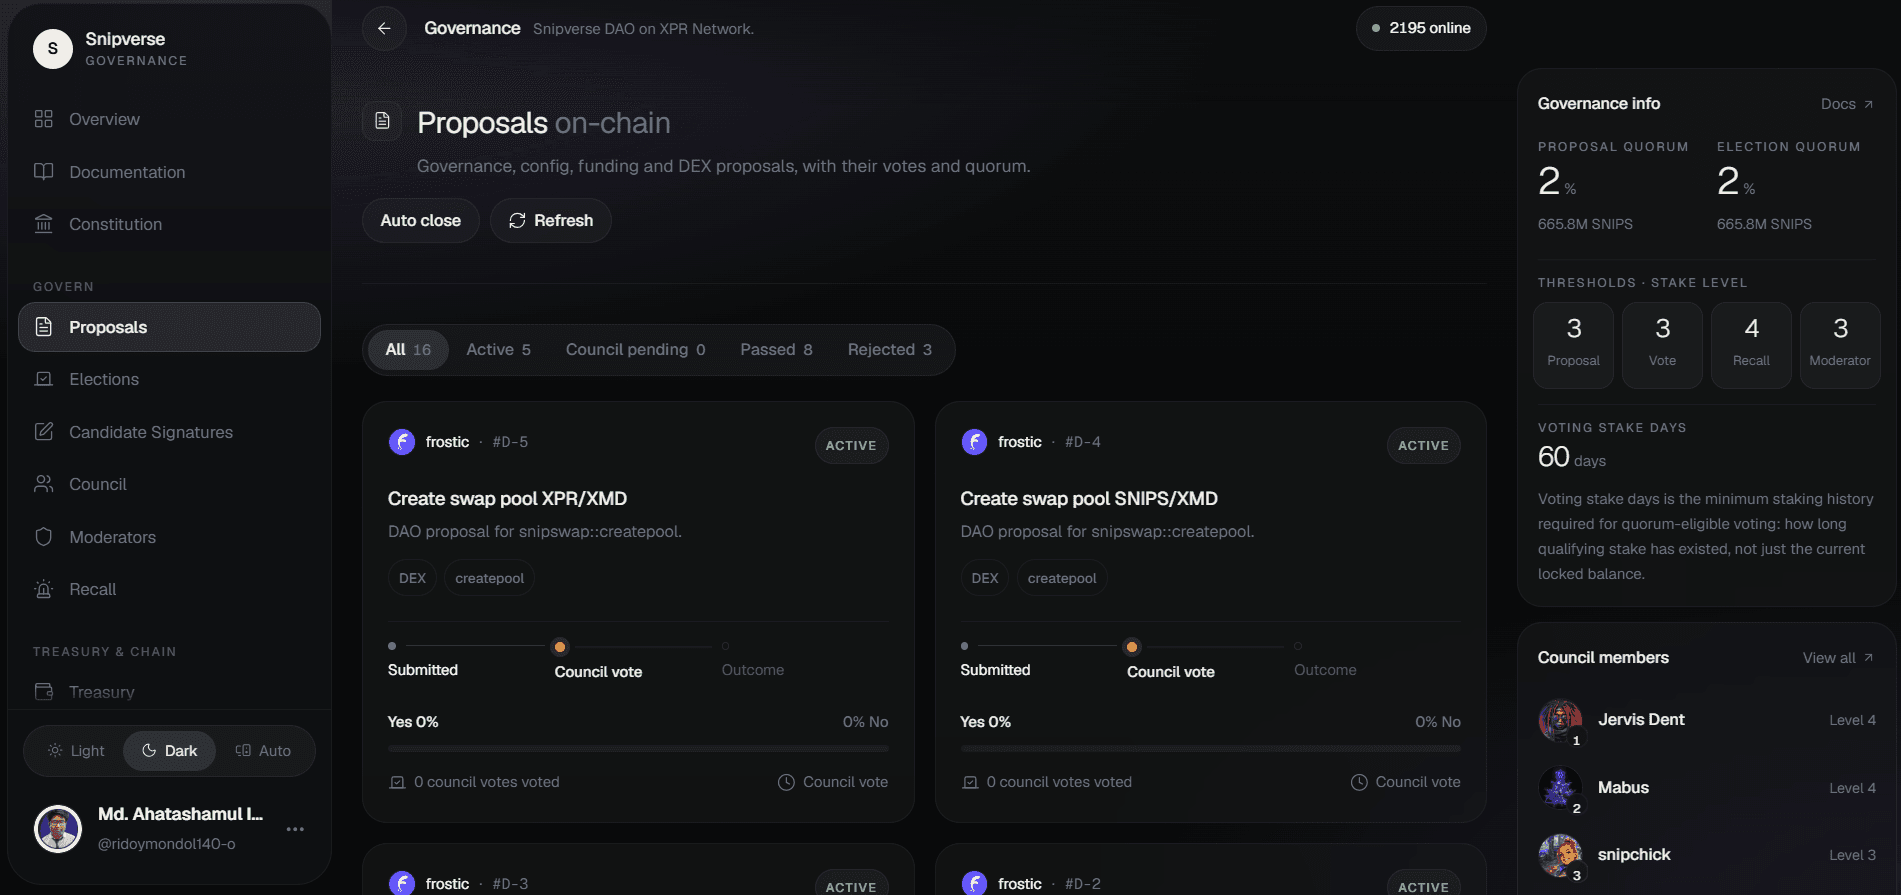This screenshot has width=1901, height=895.
Task: Refresh the proposals list
Action: tap(551, 220)
